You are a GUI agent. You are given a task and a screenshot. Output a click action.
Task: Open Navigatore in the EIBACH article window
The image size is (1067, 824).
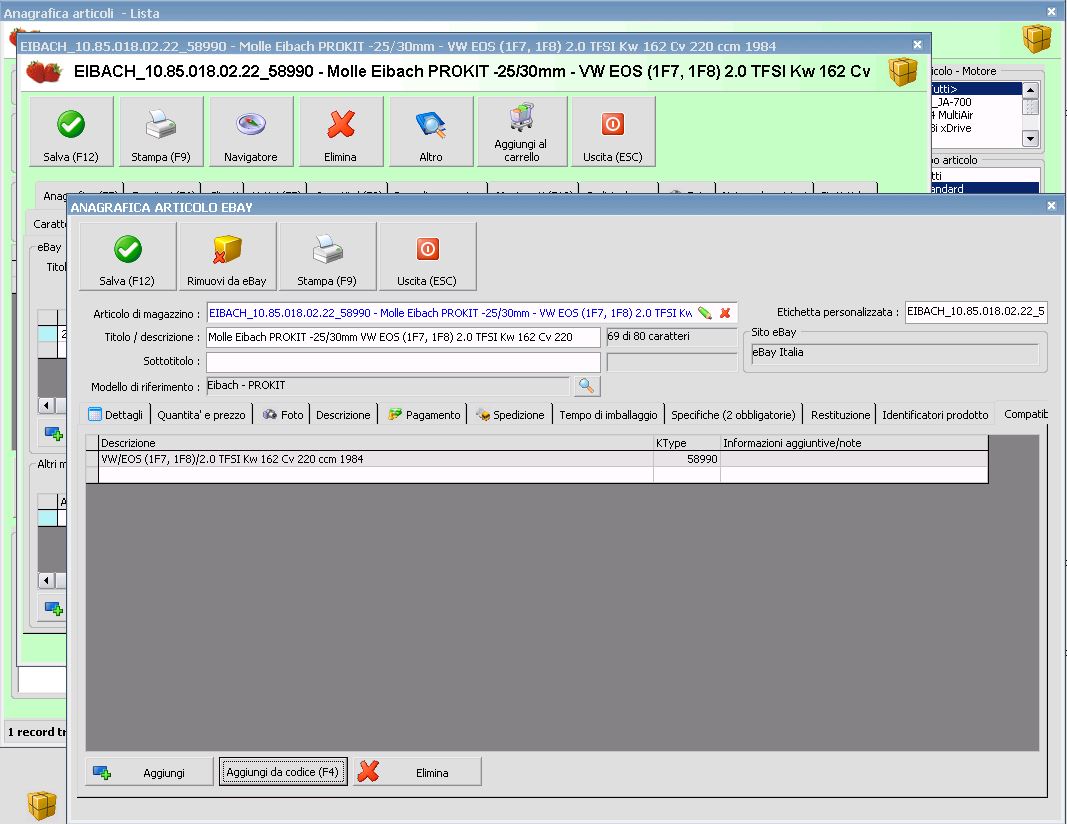click(251, 131)
